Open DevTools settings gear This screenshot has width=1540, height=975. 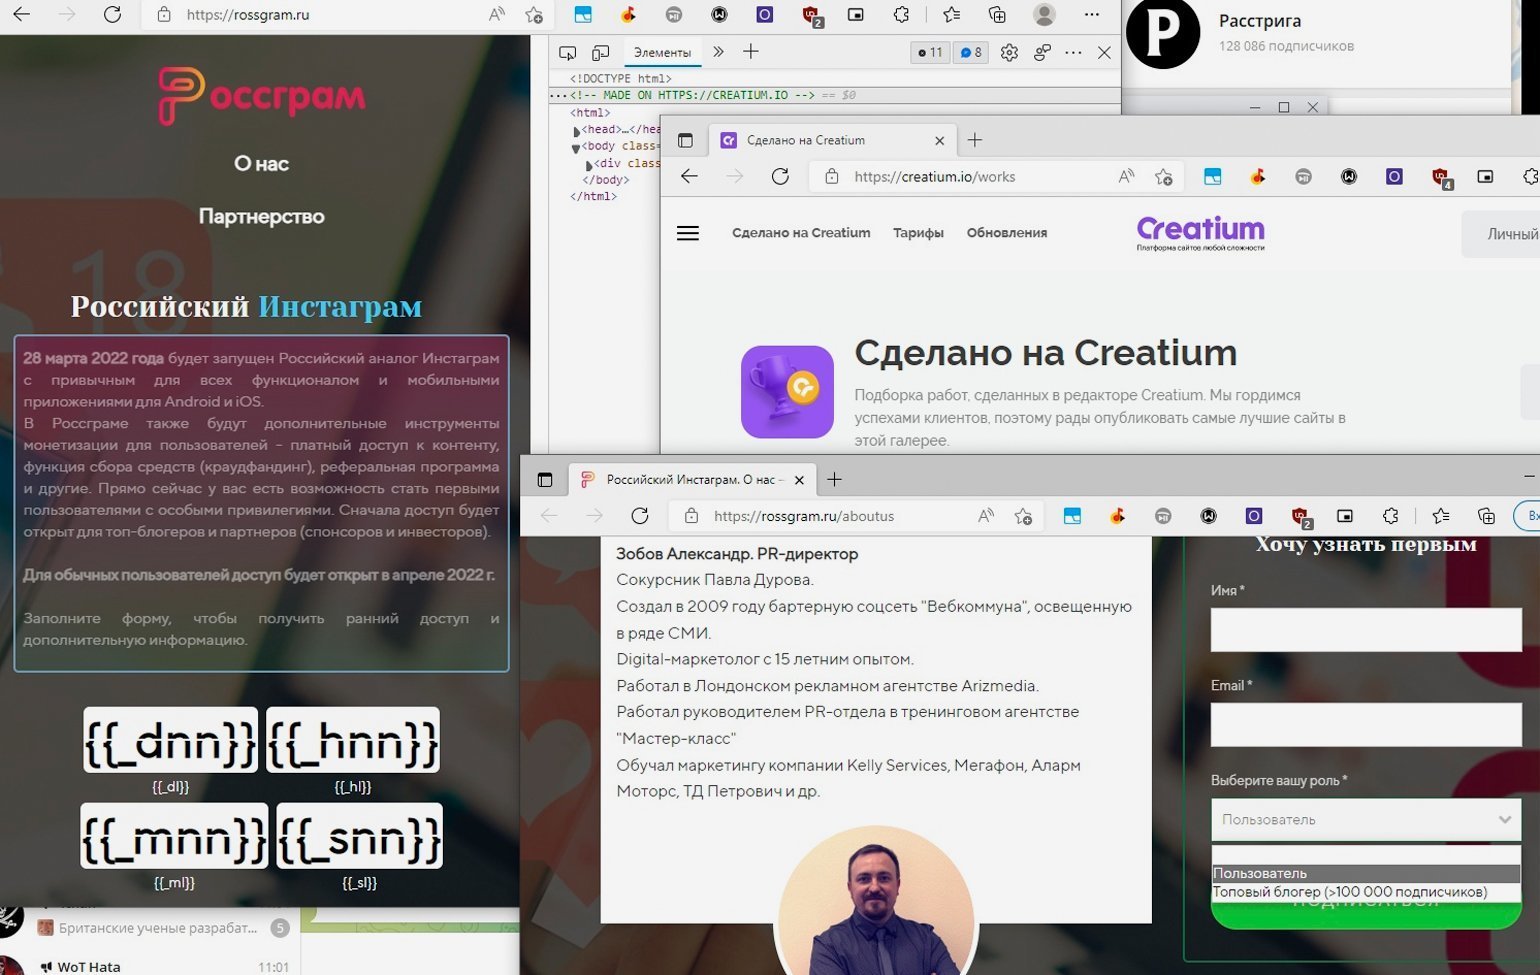pos(1009,52)
